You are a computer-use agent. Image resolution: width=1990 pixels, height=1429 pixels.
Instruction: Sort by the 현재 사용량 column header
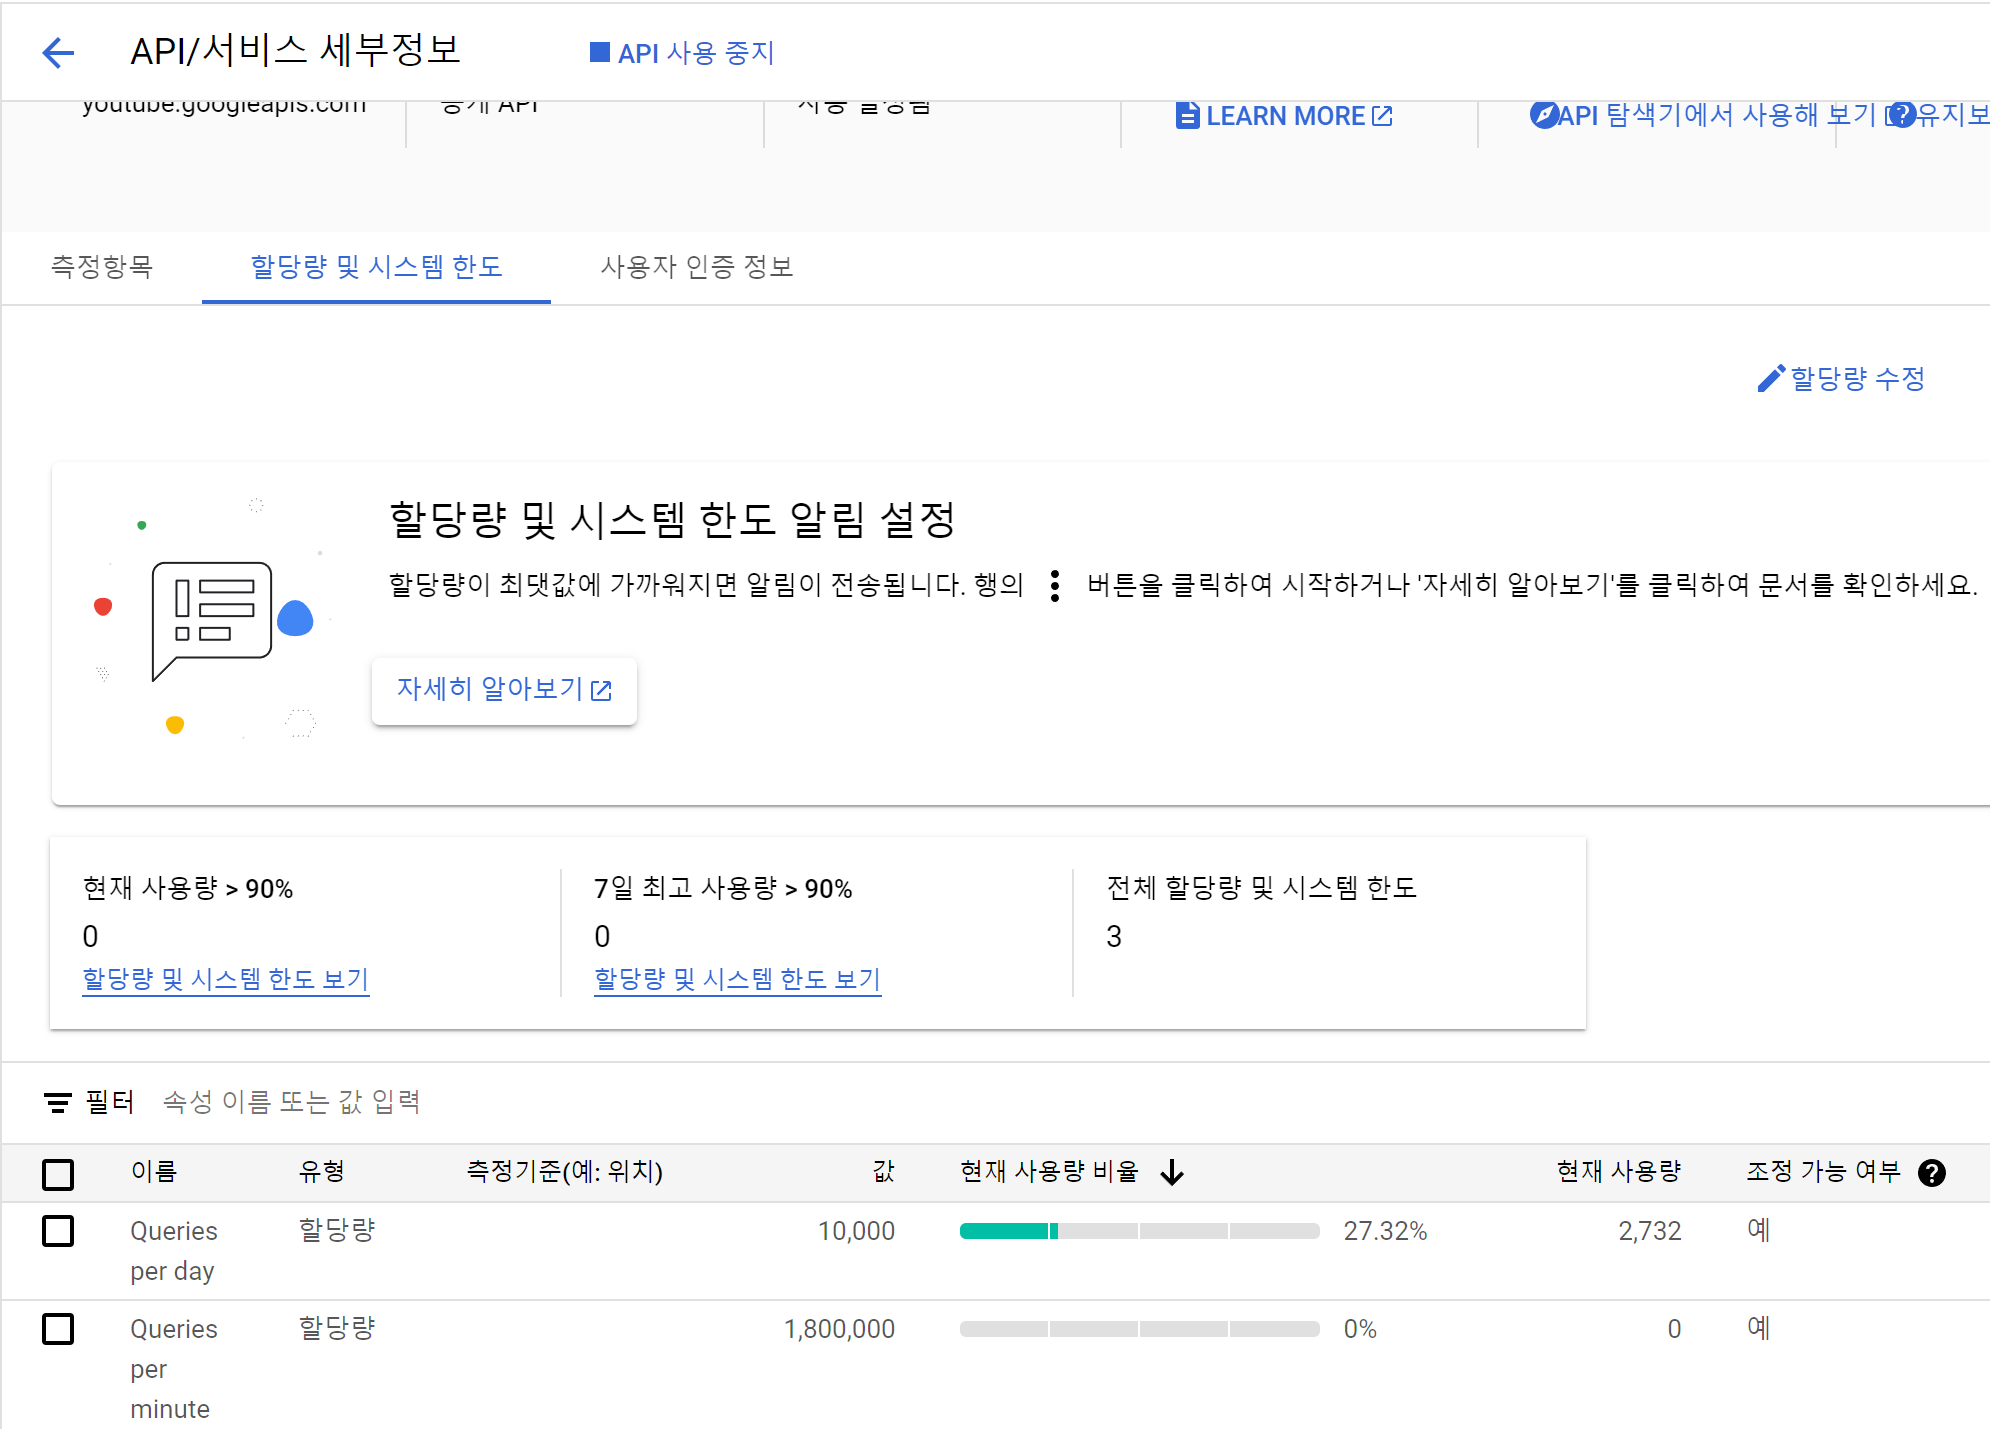[1618, 1172]
